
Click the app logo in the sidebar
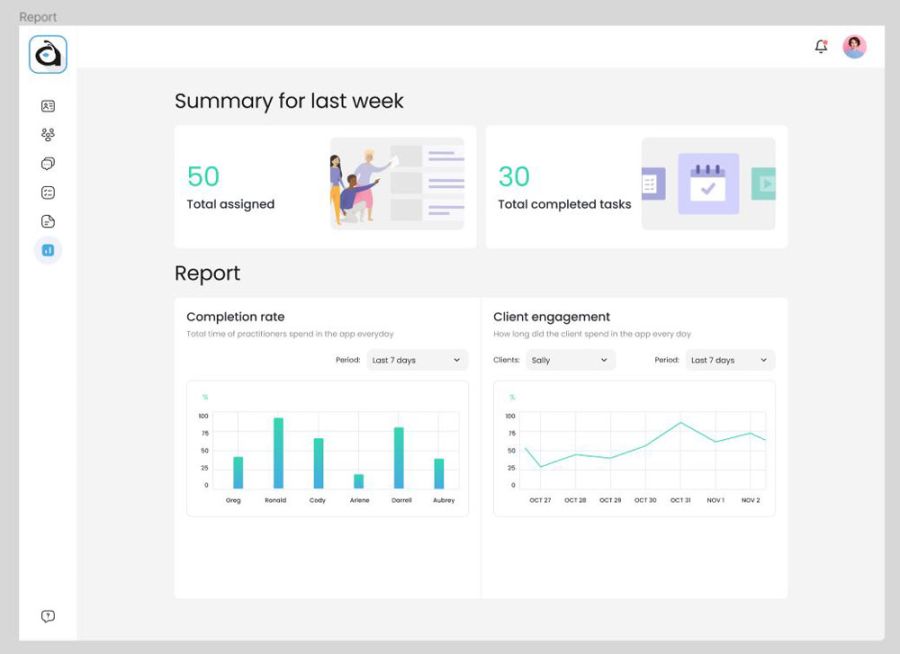(x=47, y=55)
